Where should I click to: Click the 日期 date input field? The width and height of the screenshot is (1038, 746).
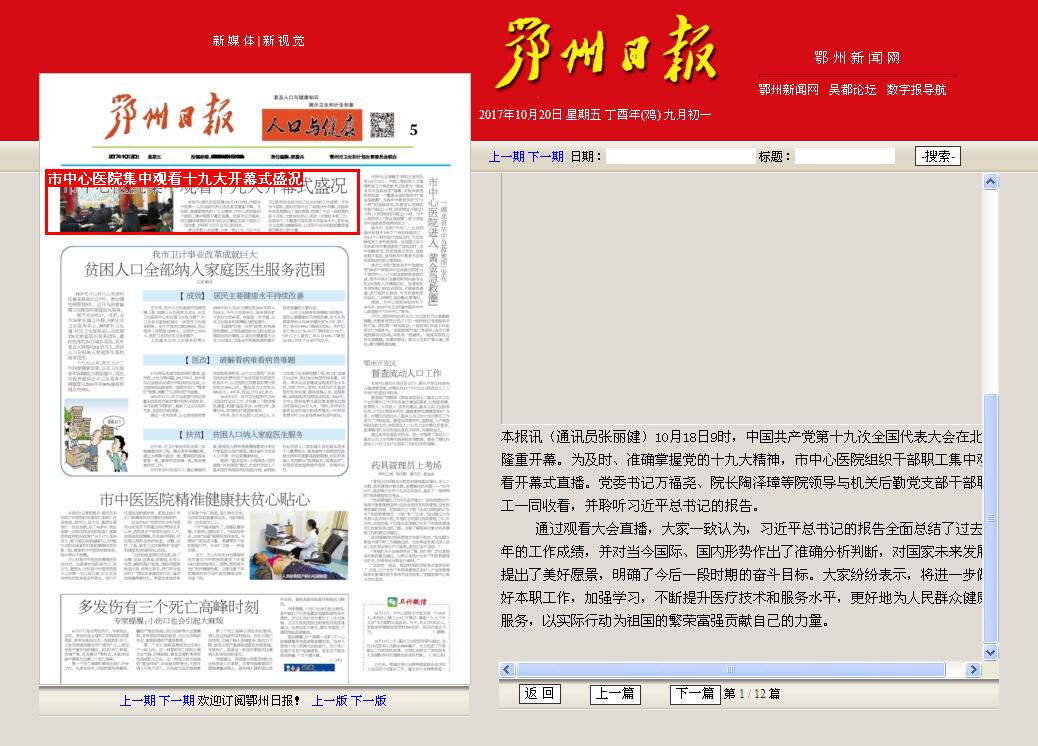[x=680, y=157]
